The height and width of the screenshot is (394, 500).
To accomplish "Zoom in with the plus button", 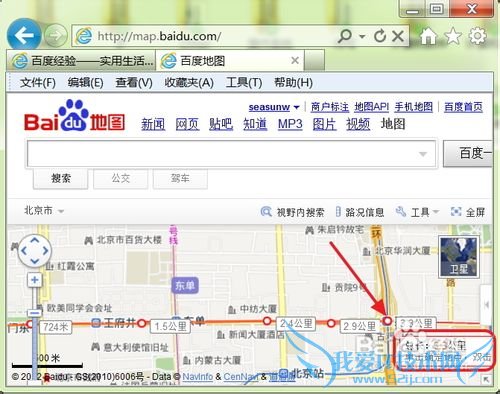I will (35, 280).
